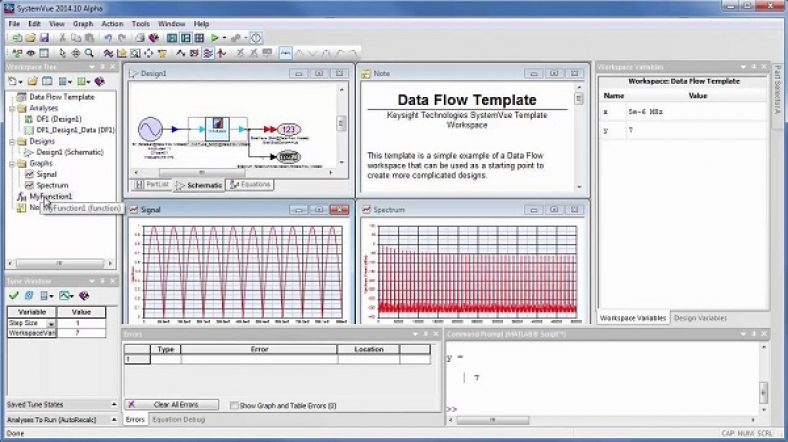The width and height of the screenshot is (788, 442).
Task: Click inside the Command Prompt input area
Action: [x=603, y=379]
